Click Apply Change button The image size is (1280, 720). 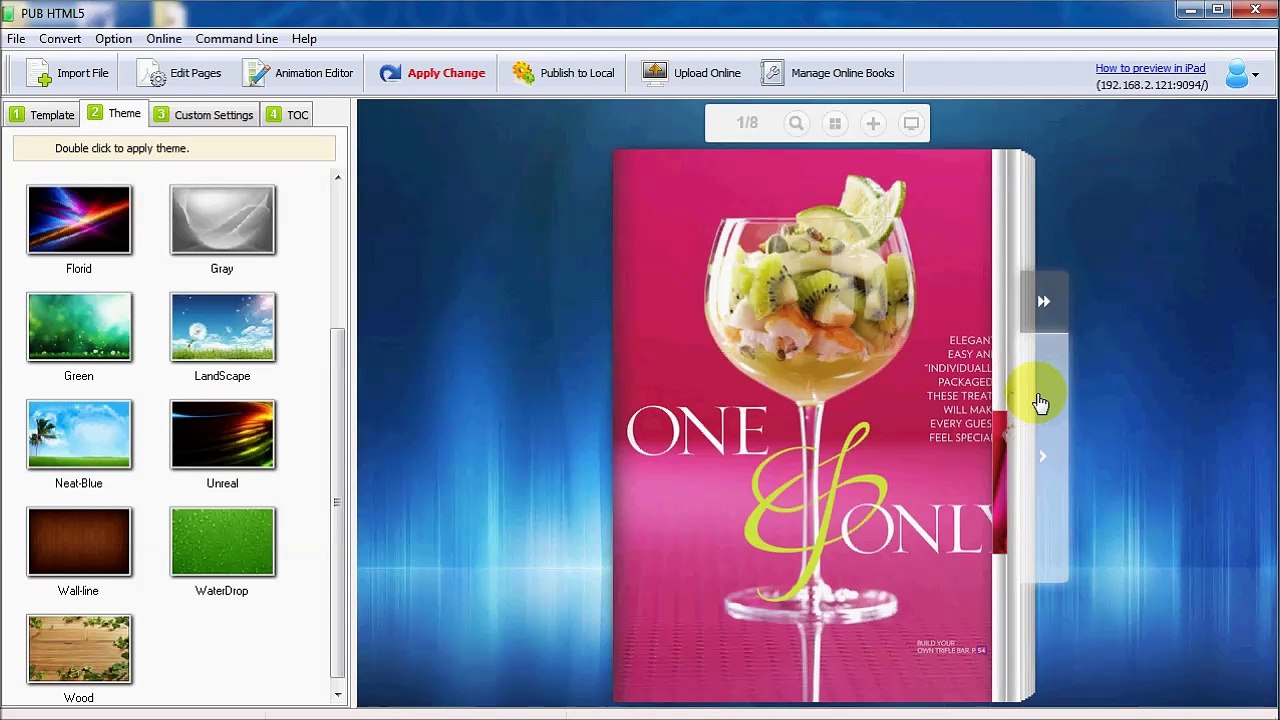pyautogui.click(x=432, y=73)
